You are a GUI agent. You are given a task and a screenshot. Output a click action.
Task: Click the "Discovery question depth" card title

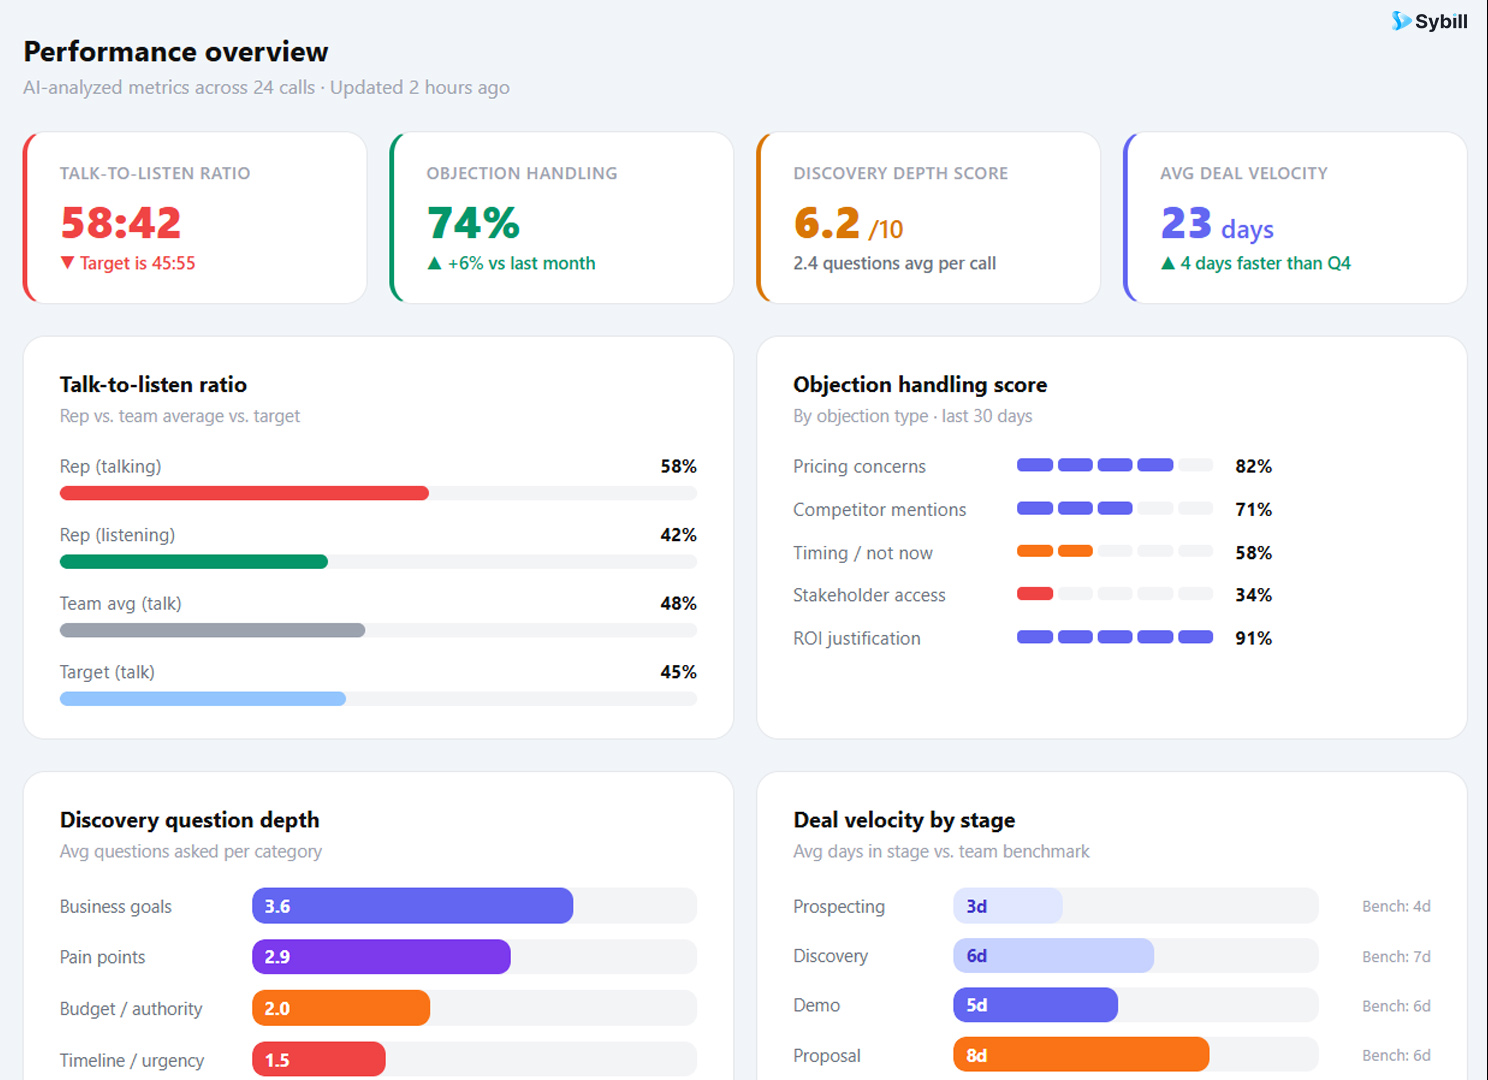click(190, 820)
